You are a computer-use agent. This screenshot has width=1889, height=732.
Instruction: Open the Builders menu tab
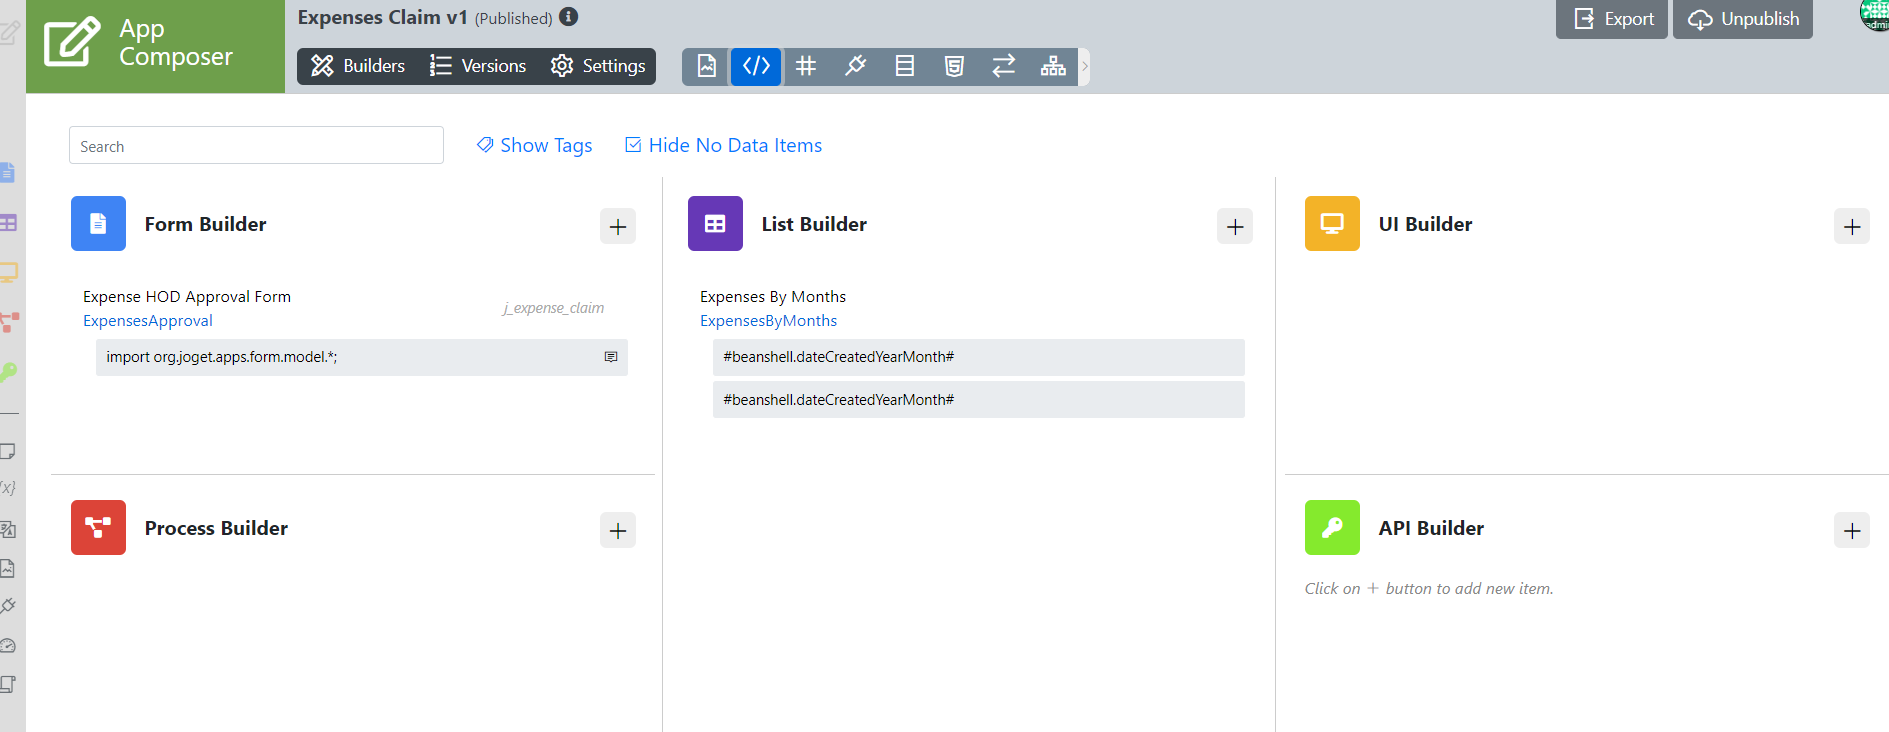click(x=358, y=66)
